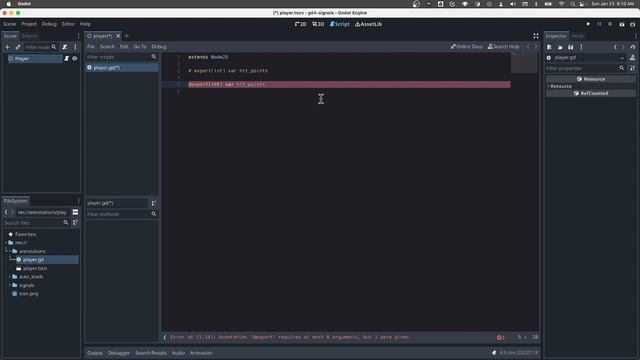Switch to the Script workspace
Screen dimensions: 640x360
tap(340, 24)
